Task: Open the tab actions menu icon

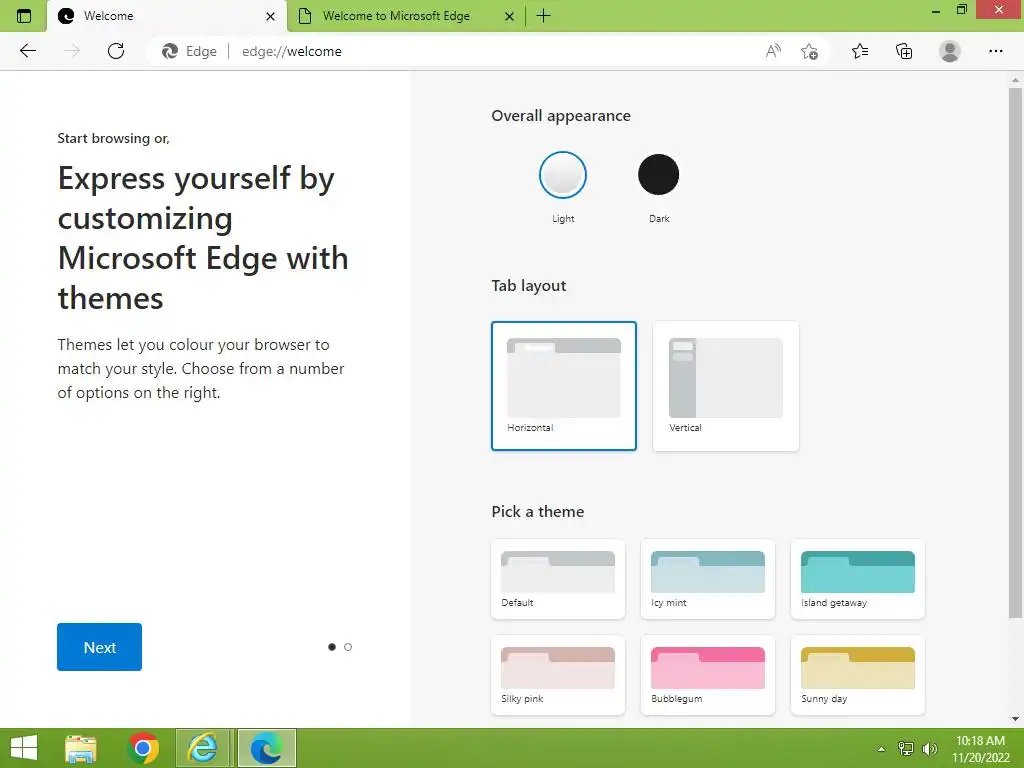Action: coord(24,16)
